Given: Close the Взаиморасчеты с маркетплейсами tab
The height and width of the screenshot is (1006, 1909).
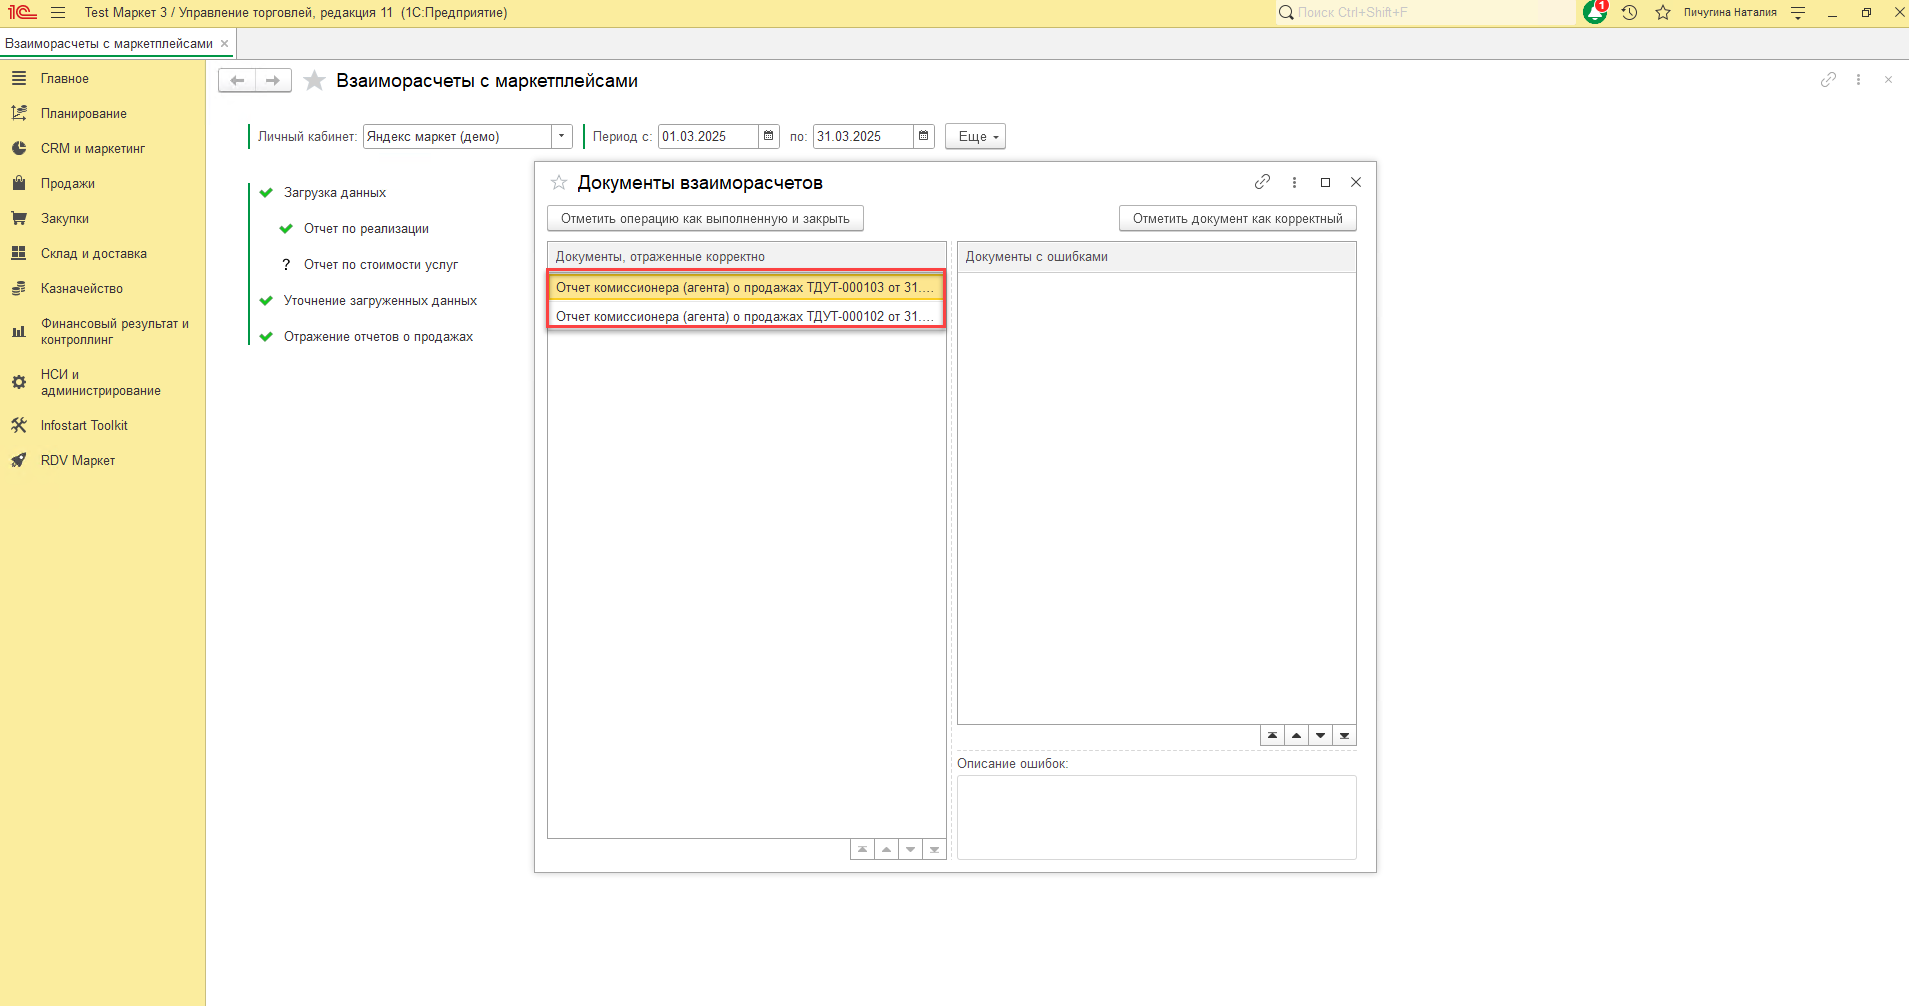Looking at the screenshot, I should [x=225, y=44].
